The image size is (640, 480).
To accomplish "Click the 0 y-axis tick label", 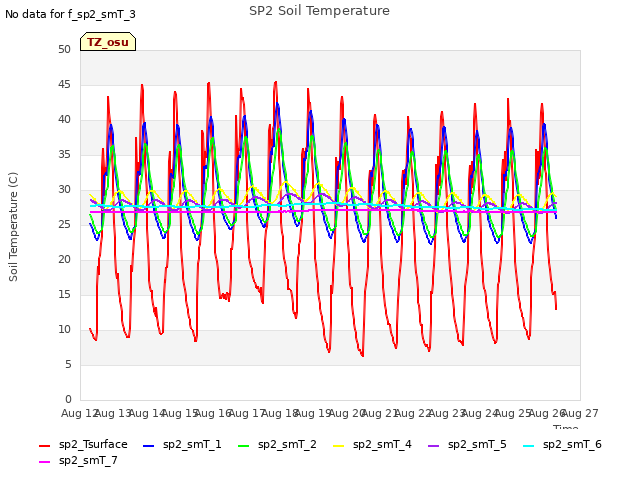I will 68,399.
